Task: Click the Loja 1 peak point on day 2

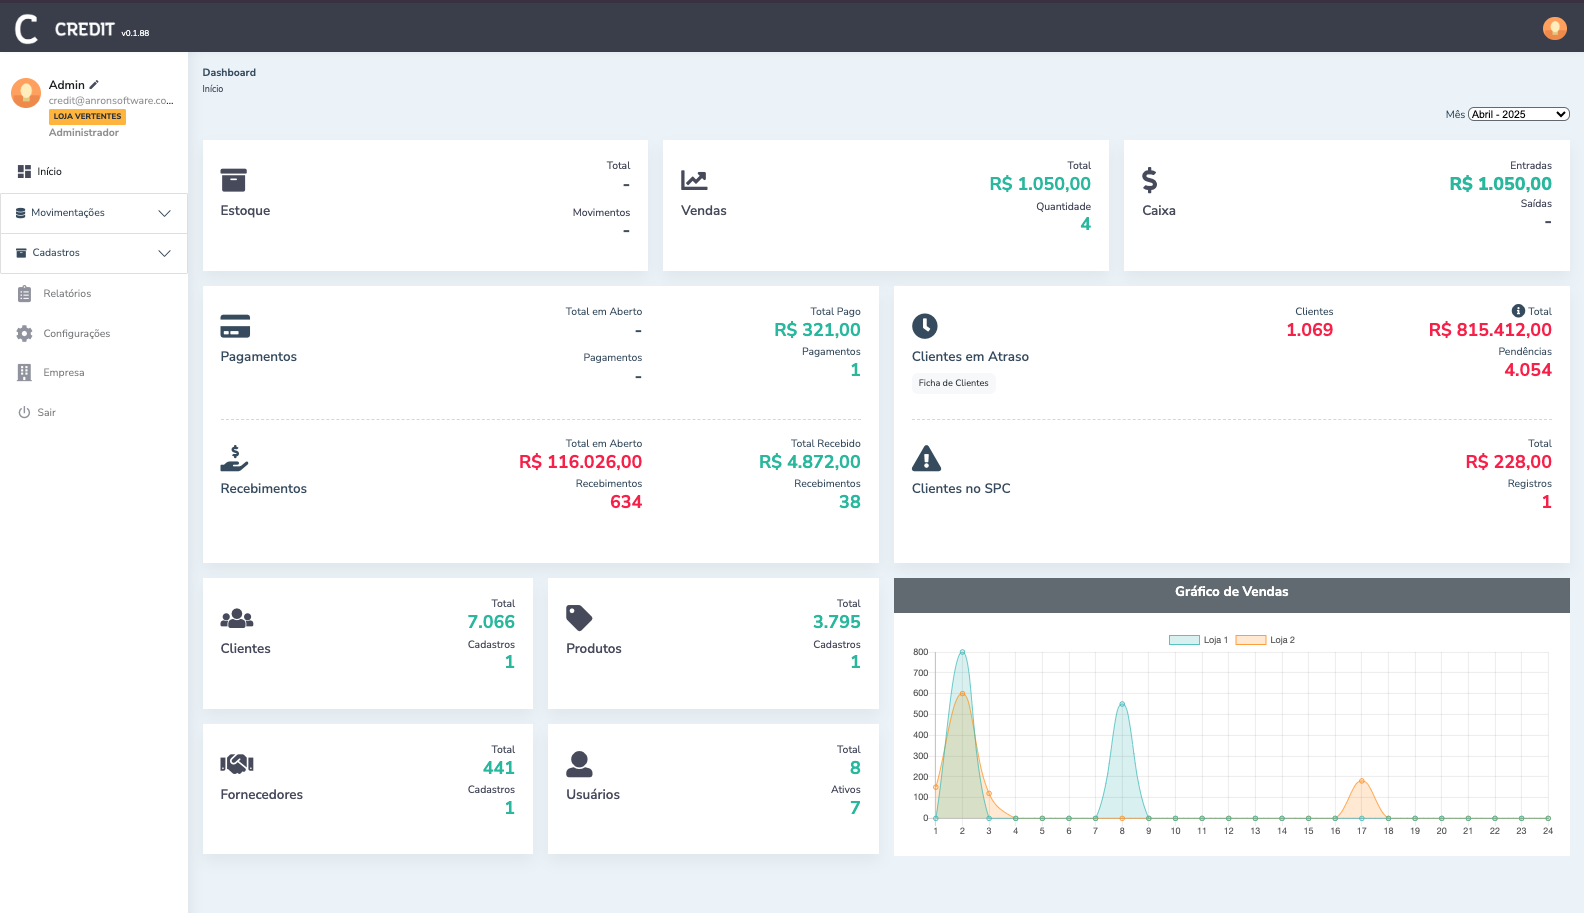Action: [962, 652]
